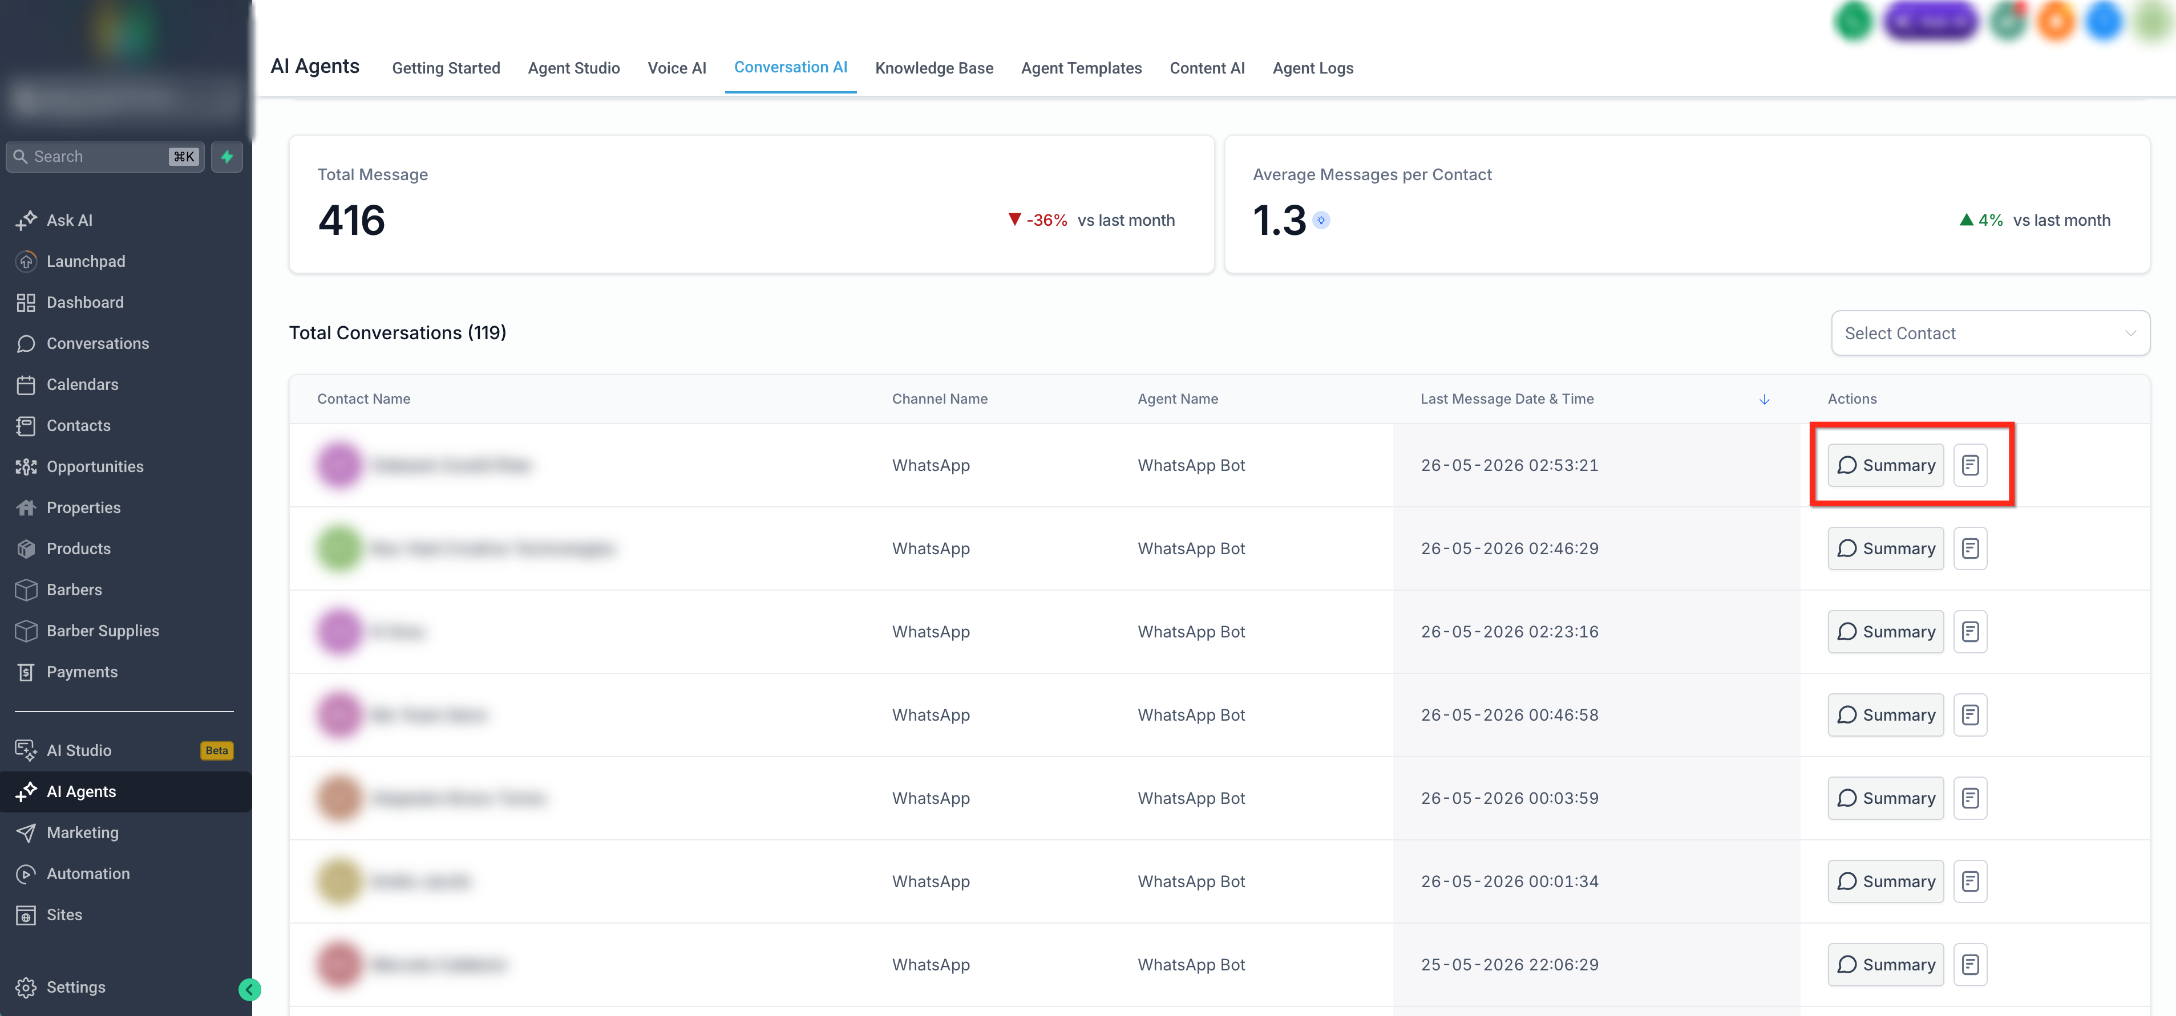Open transcript icon for 02:53:21 conversation

[1970, 465]
